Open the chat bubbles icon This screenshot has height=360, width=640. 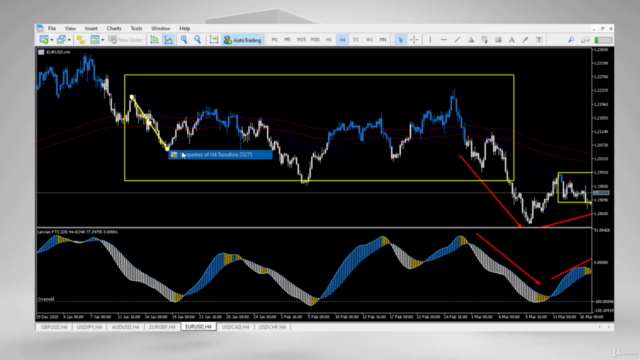pyautogui.click(x=585, y=40)
